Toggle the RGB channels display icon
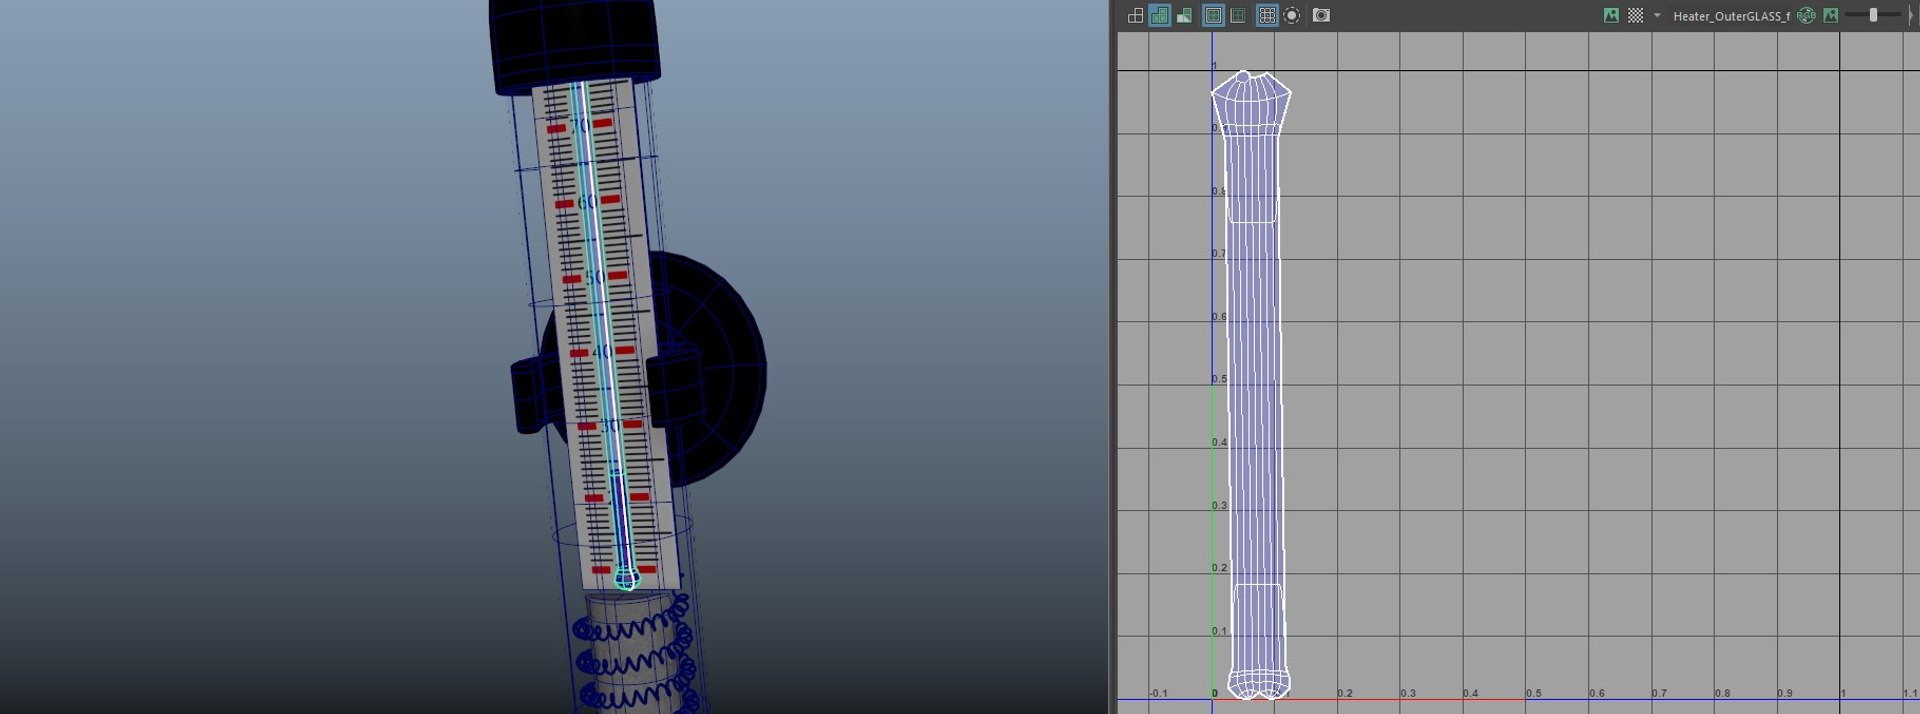Image resolution: width=1920 pixels, height=714 pixels. pyautogui.click(x=1806, y=15)
